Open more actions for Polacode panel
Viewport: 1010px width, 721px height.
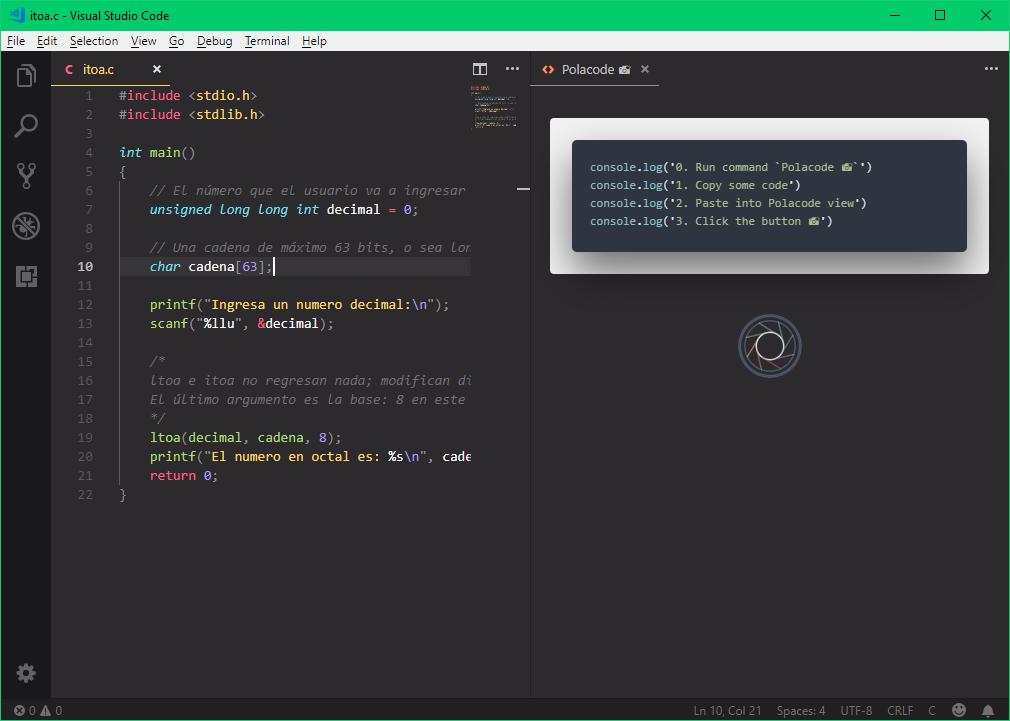pos(991,69)
